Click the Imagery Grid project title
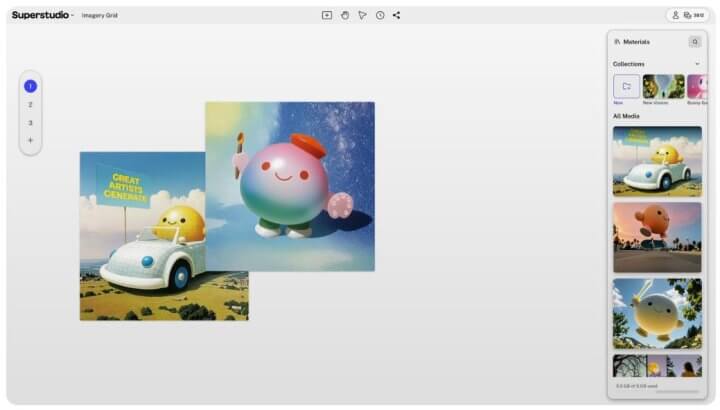This screenshot has height=410, width=720. (100, 15)
